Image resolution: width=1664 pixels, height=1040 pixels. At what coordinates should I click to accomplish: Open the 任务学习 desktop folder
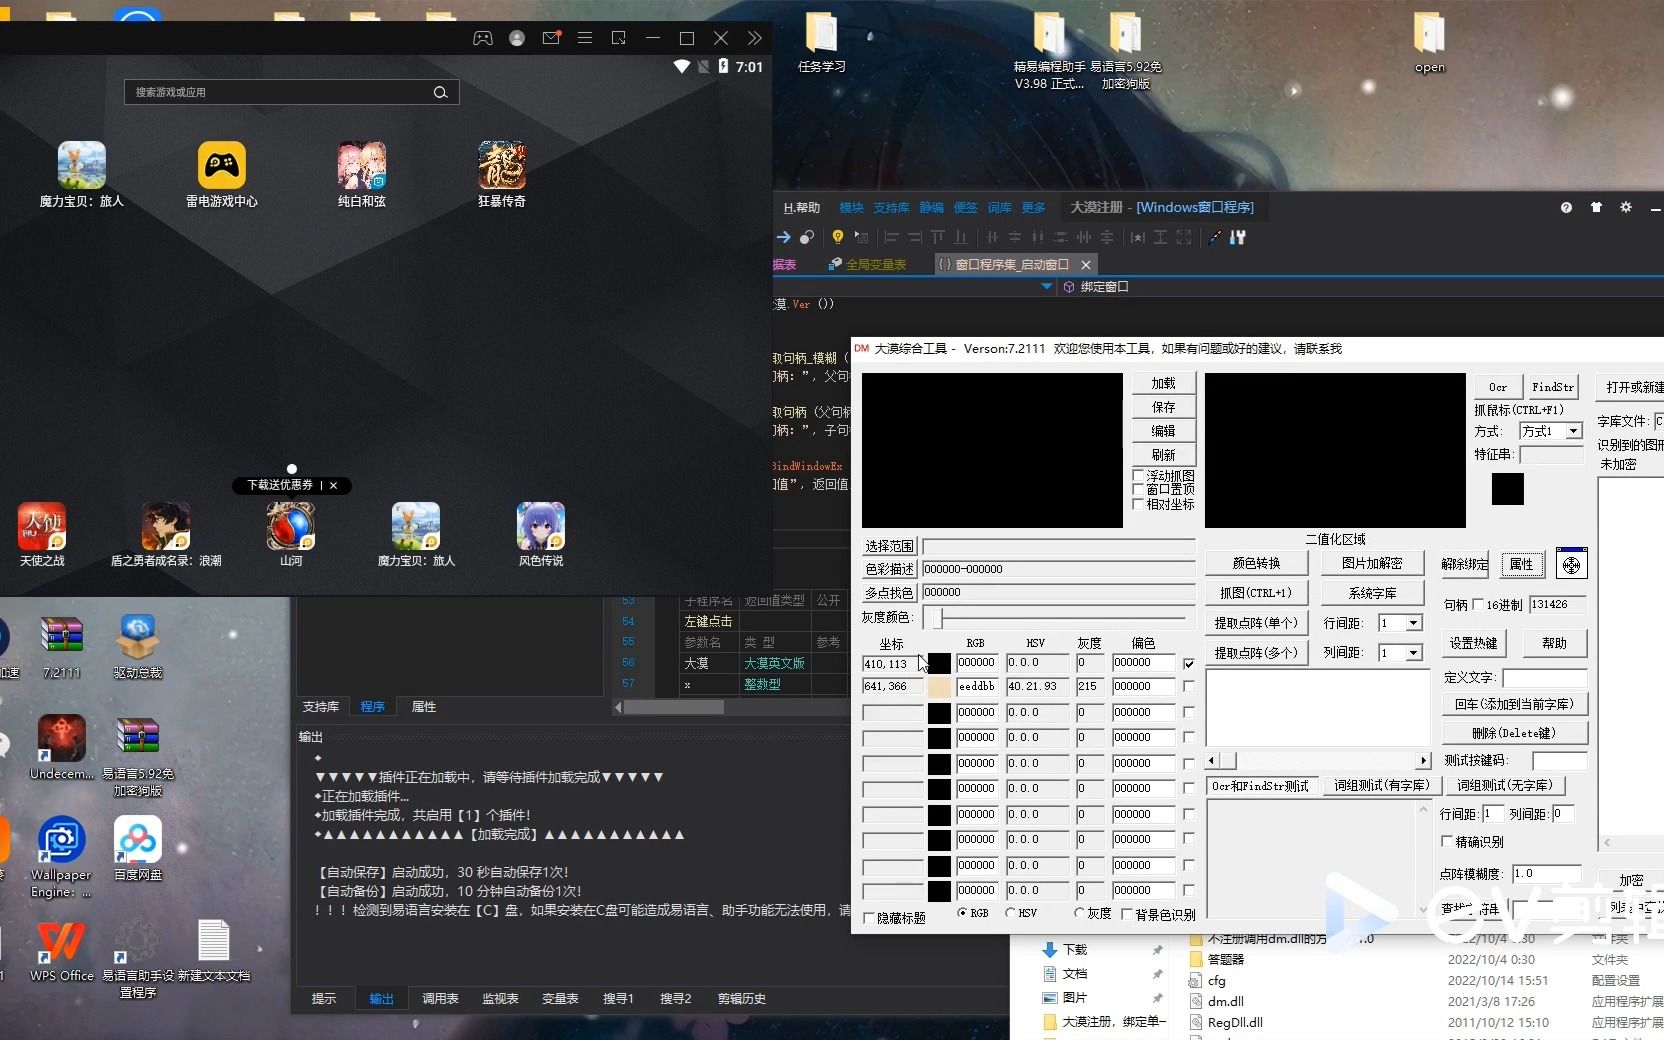(822, 43)
